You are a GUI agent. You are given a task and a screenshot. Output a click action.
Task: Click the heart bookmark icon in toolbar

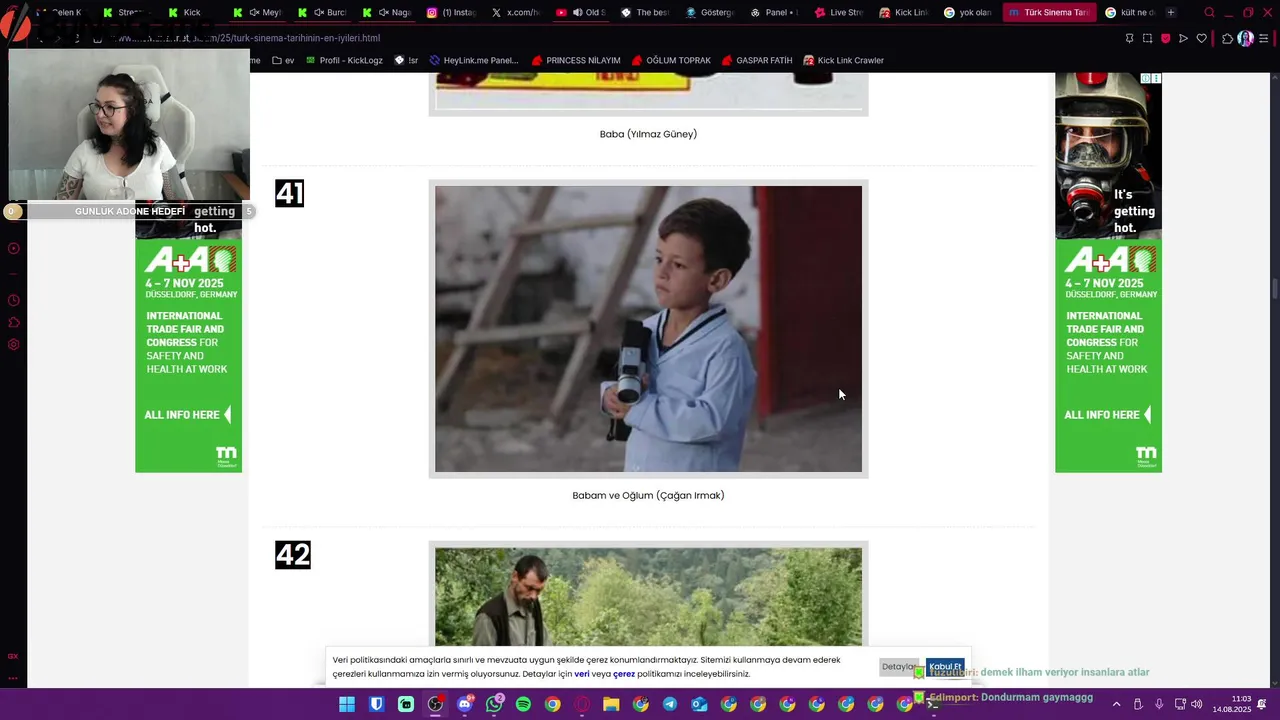click(1201, 38)
